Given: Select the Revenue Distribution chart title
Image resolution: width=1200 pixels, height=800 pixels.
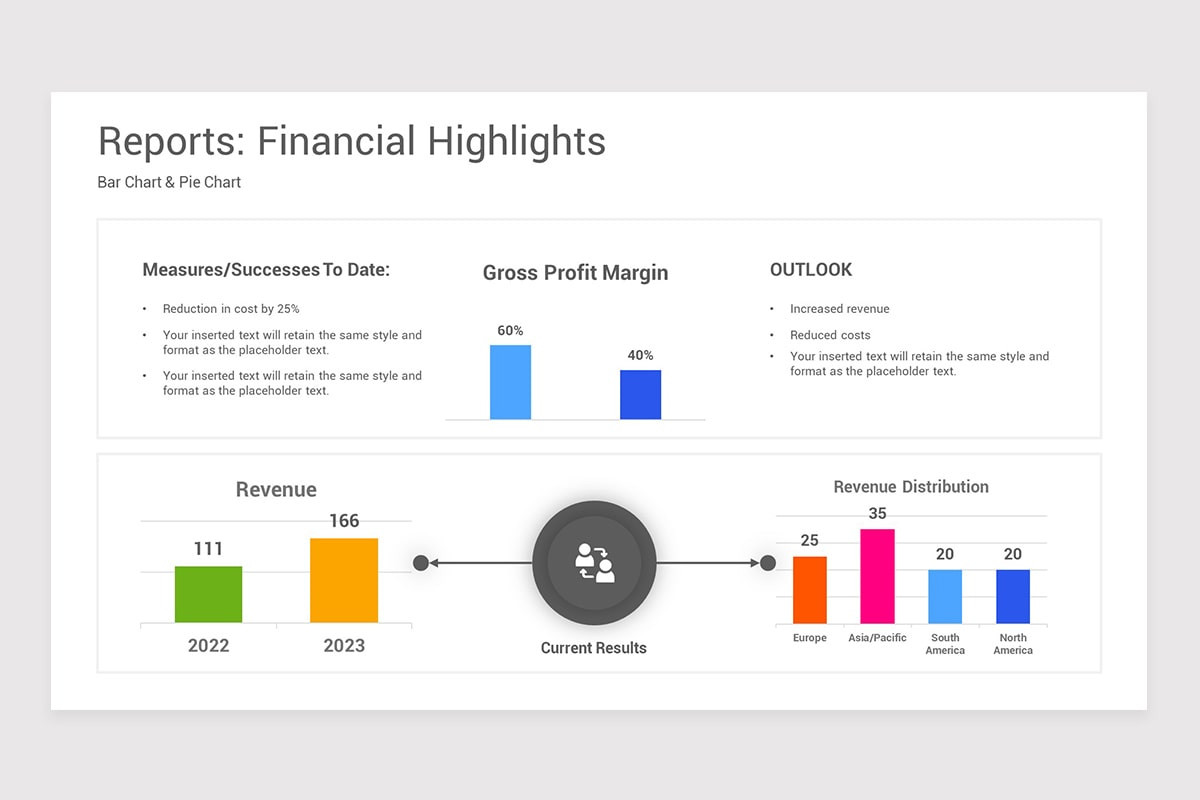Looking at the screenshot, I should pyautogui.click(x=911, y=487).
